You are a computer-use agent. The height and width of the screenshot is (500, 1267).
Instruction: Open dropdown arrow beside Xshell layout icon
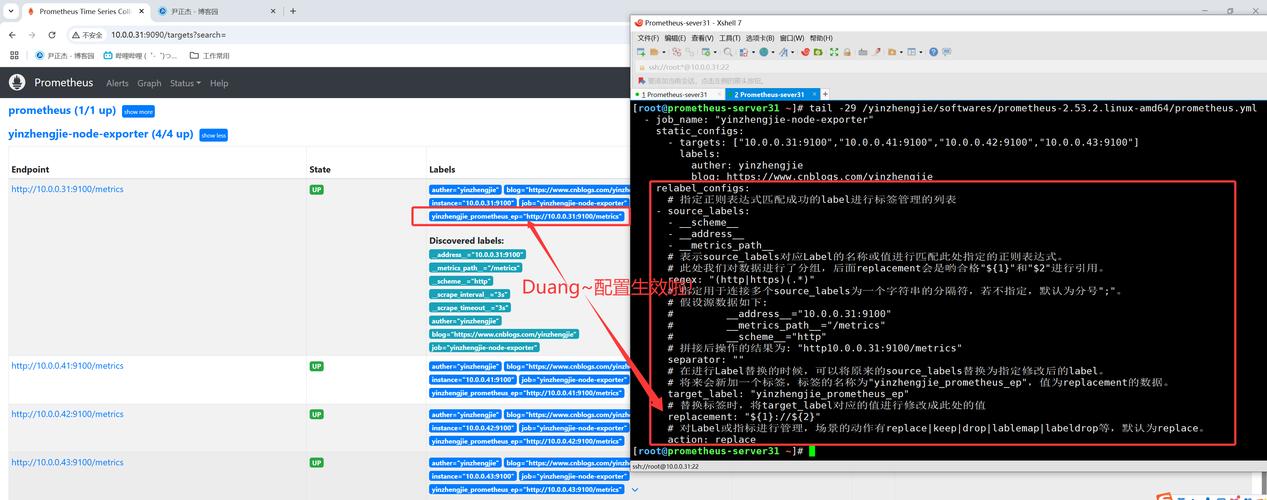coord(921,52)
